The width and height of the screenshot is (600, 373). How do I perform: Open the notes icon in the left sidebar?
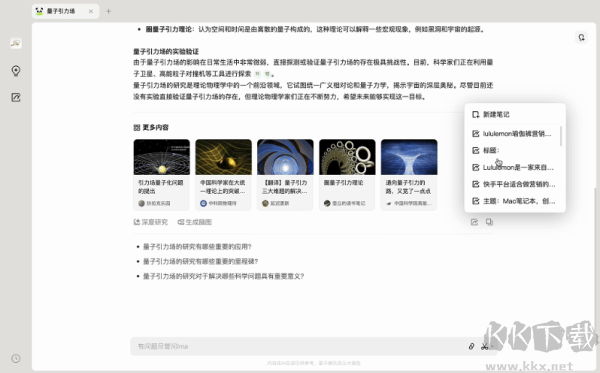16,98
